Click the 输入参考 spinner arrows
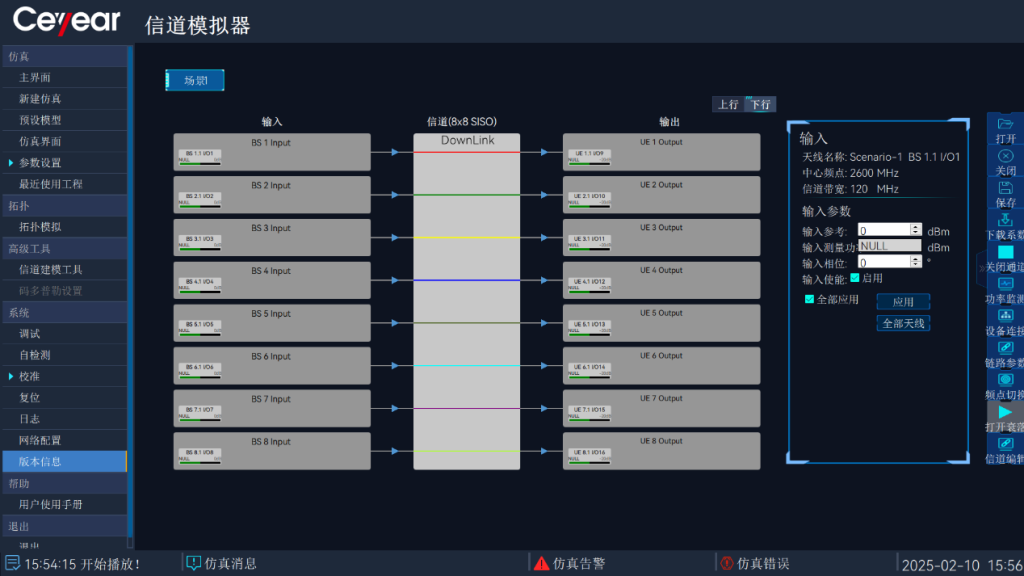The height and width of the screenshot is (576, 1024). click(x=916, y=230)
